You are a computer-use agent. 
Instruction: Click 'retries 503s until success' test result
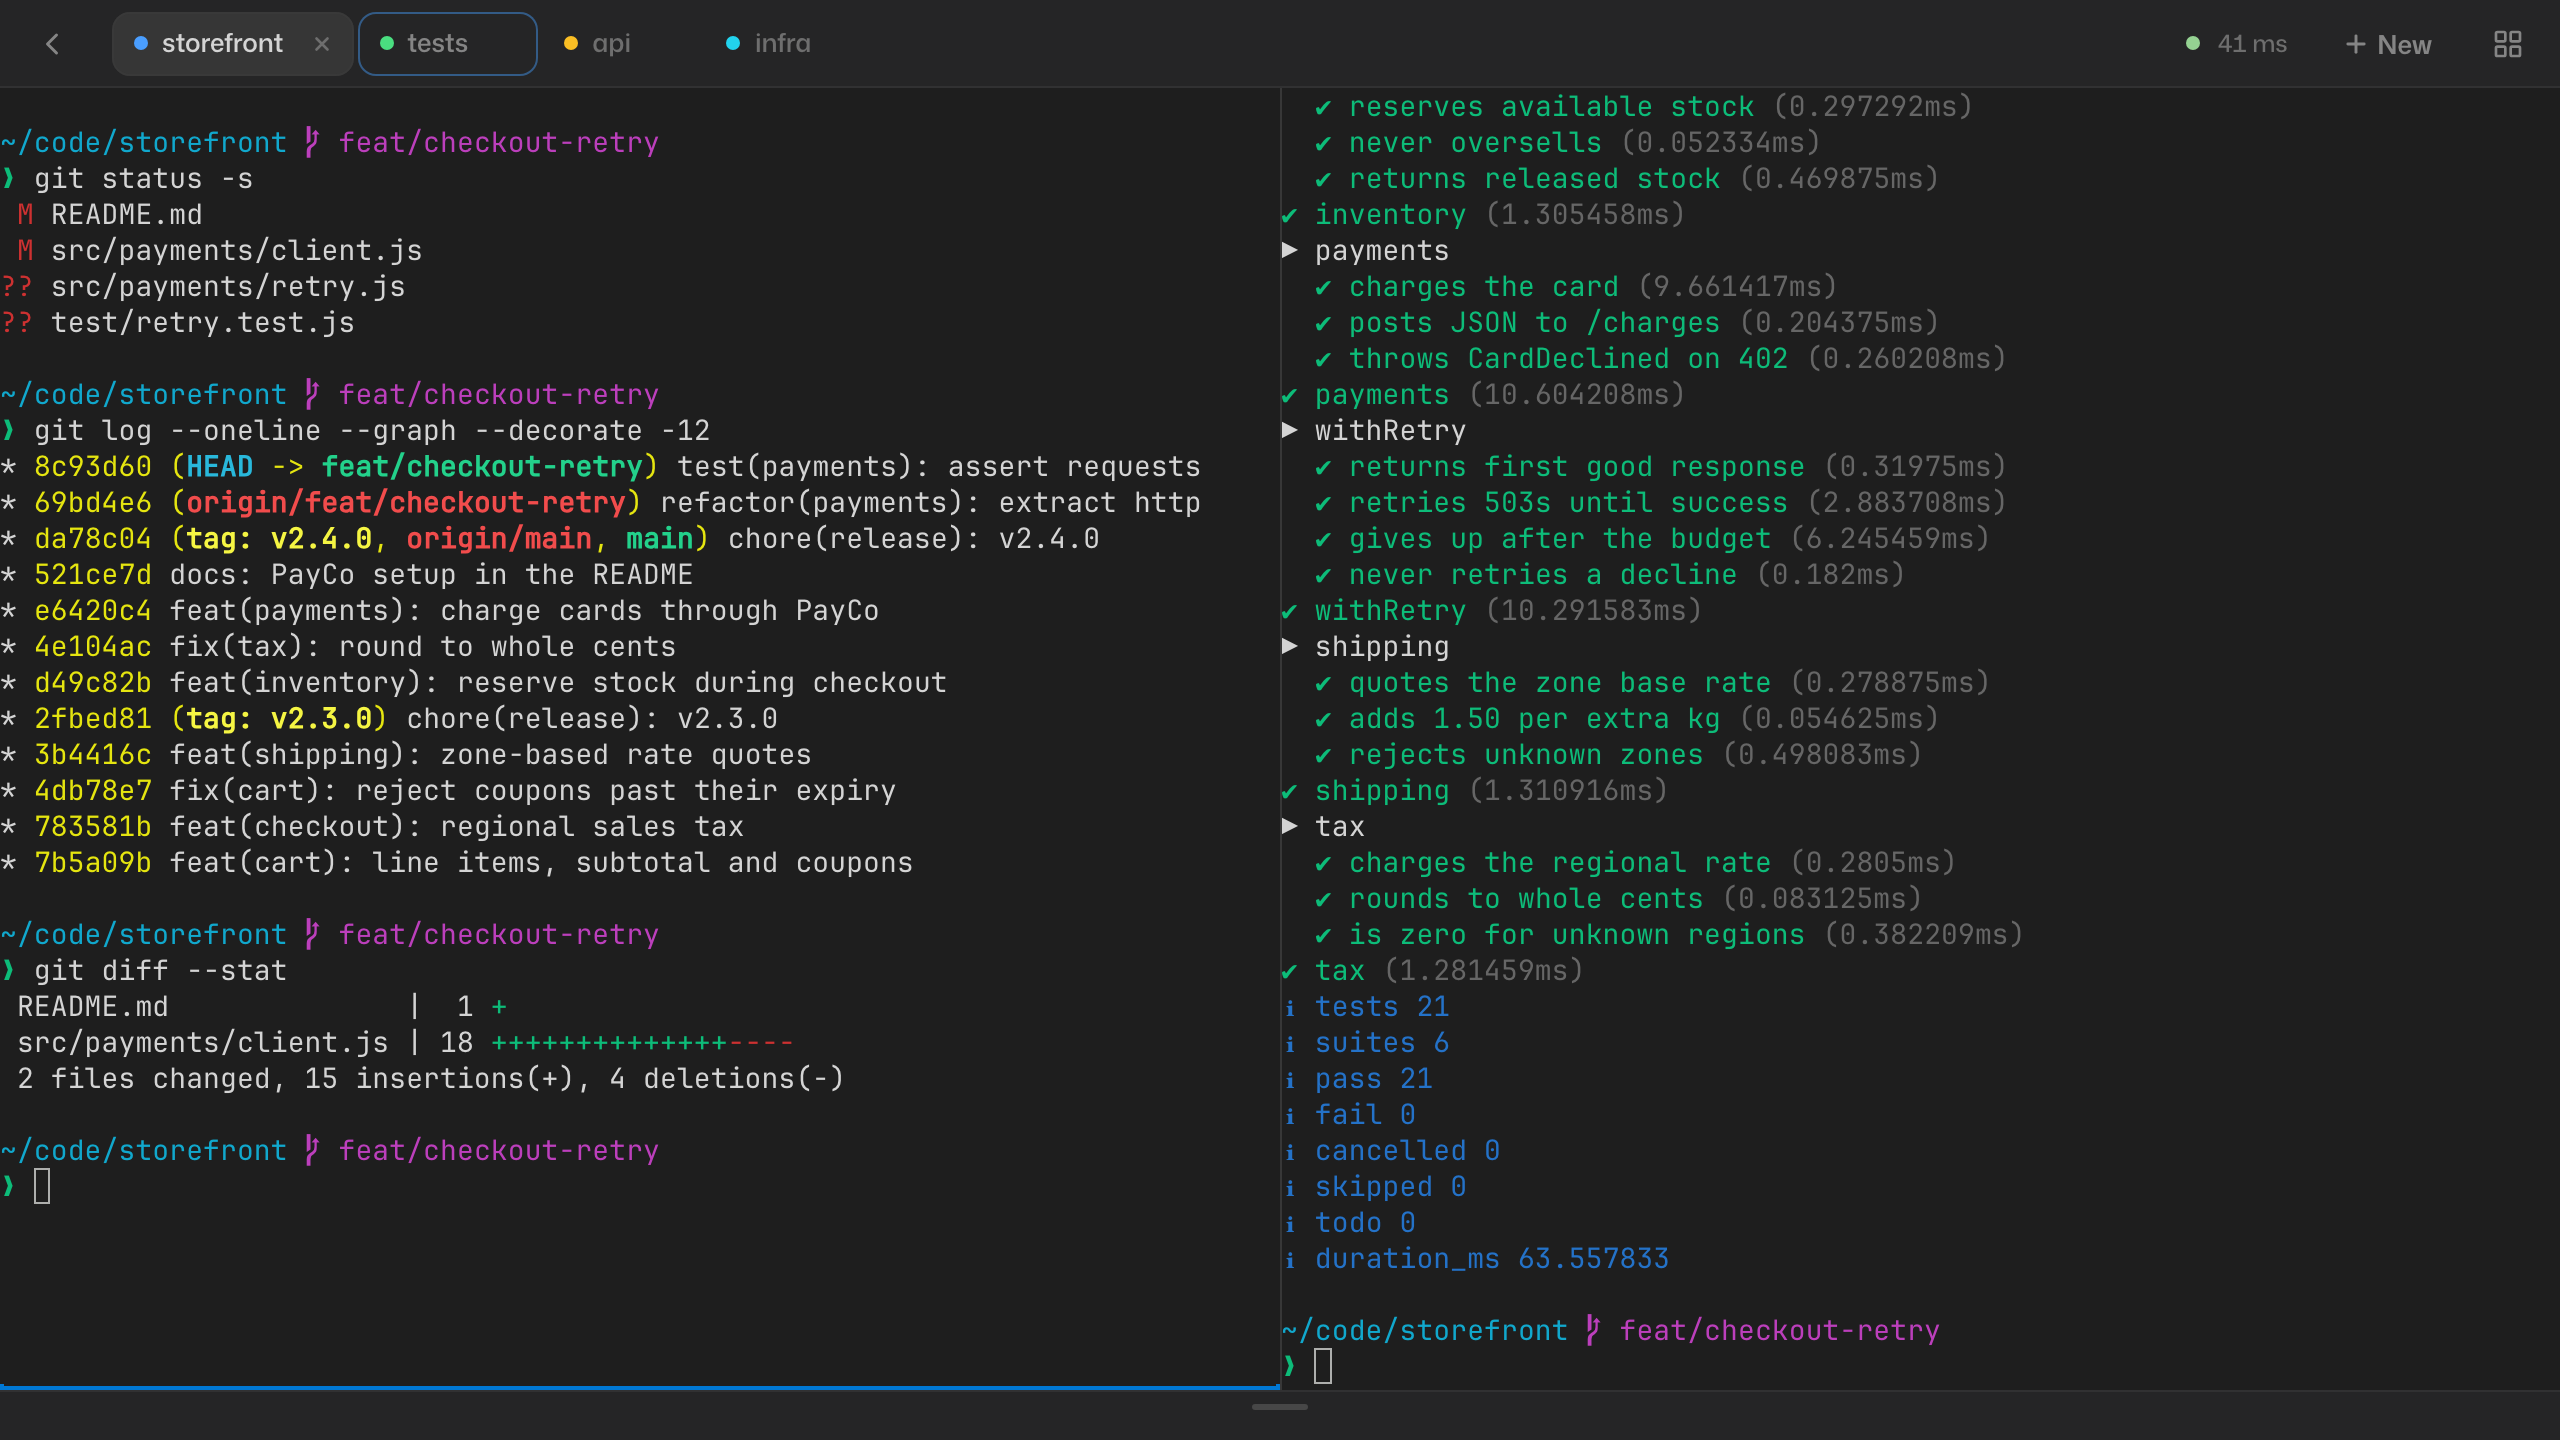(x=1568, y=503)
